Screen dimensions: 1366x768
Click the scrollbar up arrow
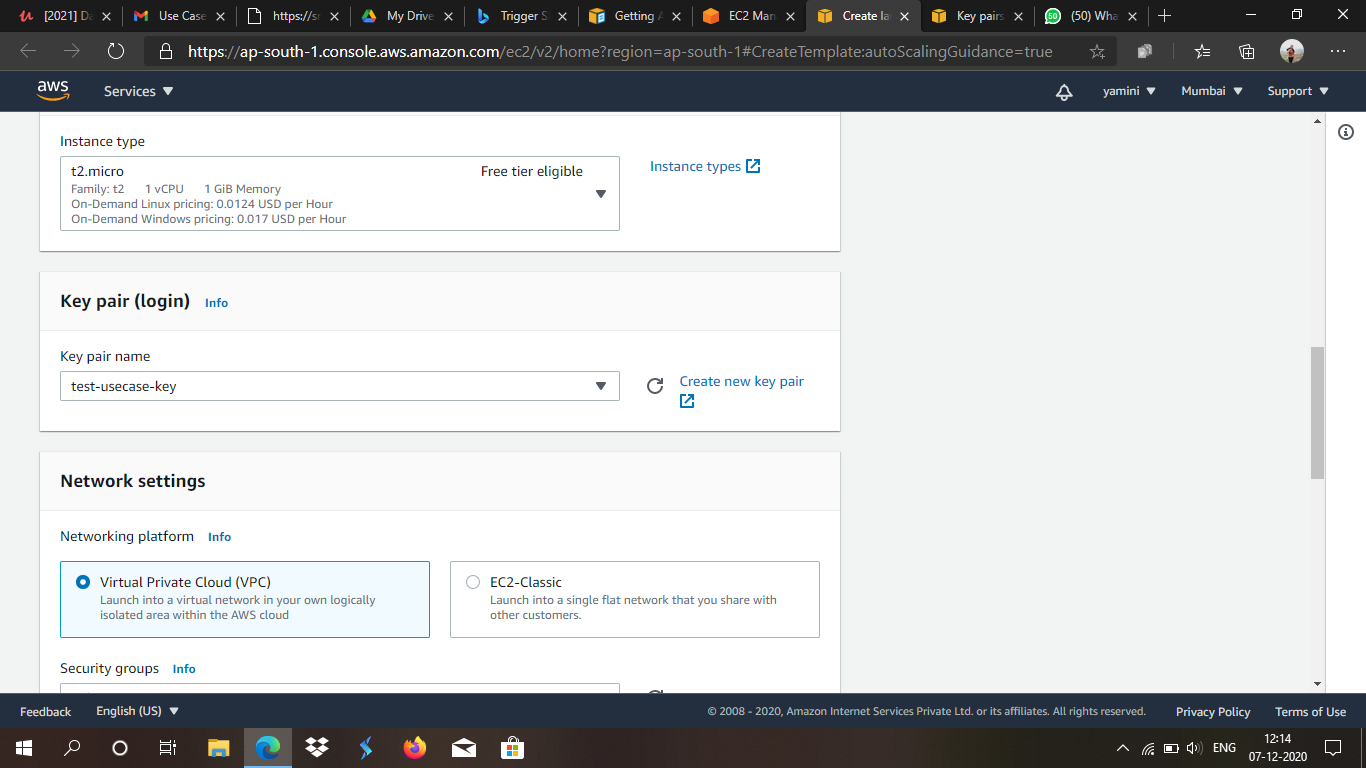(x=1318, y=120)
